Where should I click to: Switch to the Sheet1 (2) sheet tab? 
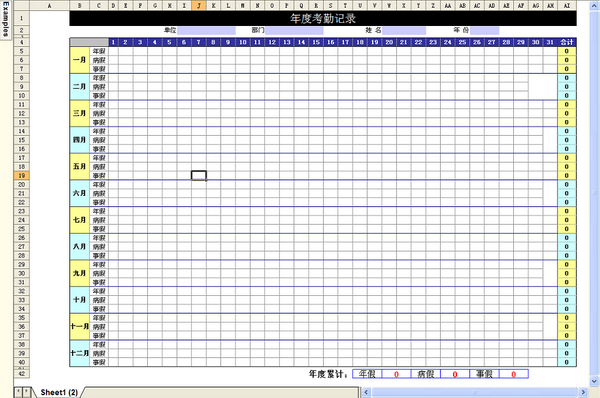(x=59, y=392)
